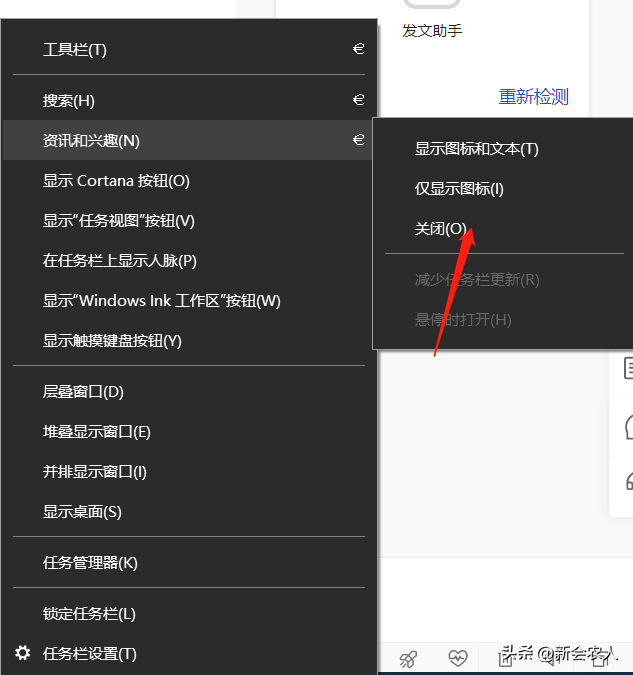Click greyed 悬停时打开(H) submenu item
This screenshot has height=675, width=633.
coord(503,320)
